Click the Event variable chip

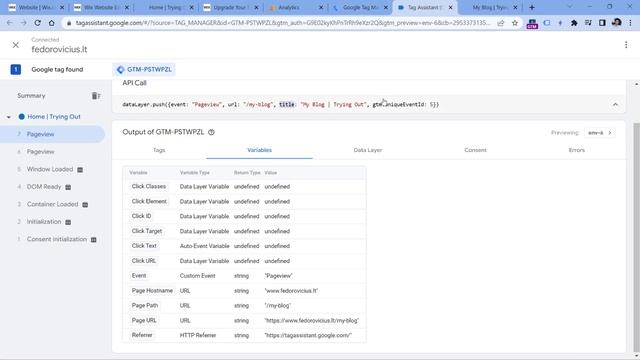click(x=139, y=276)
